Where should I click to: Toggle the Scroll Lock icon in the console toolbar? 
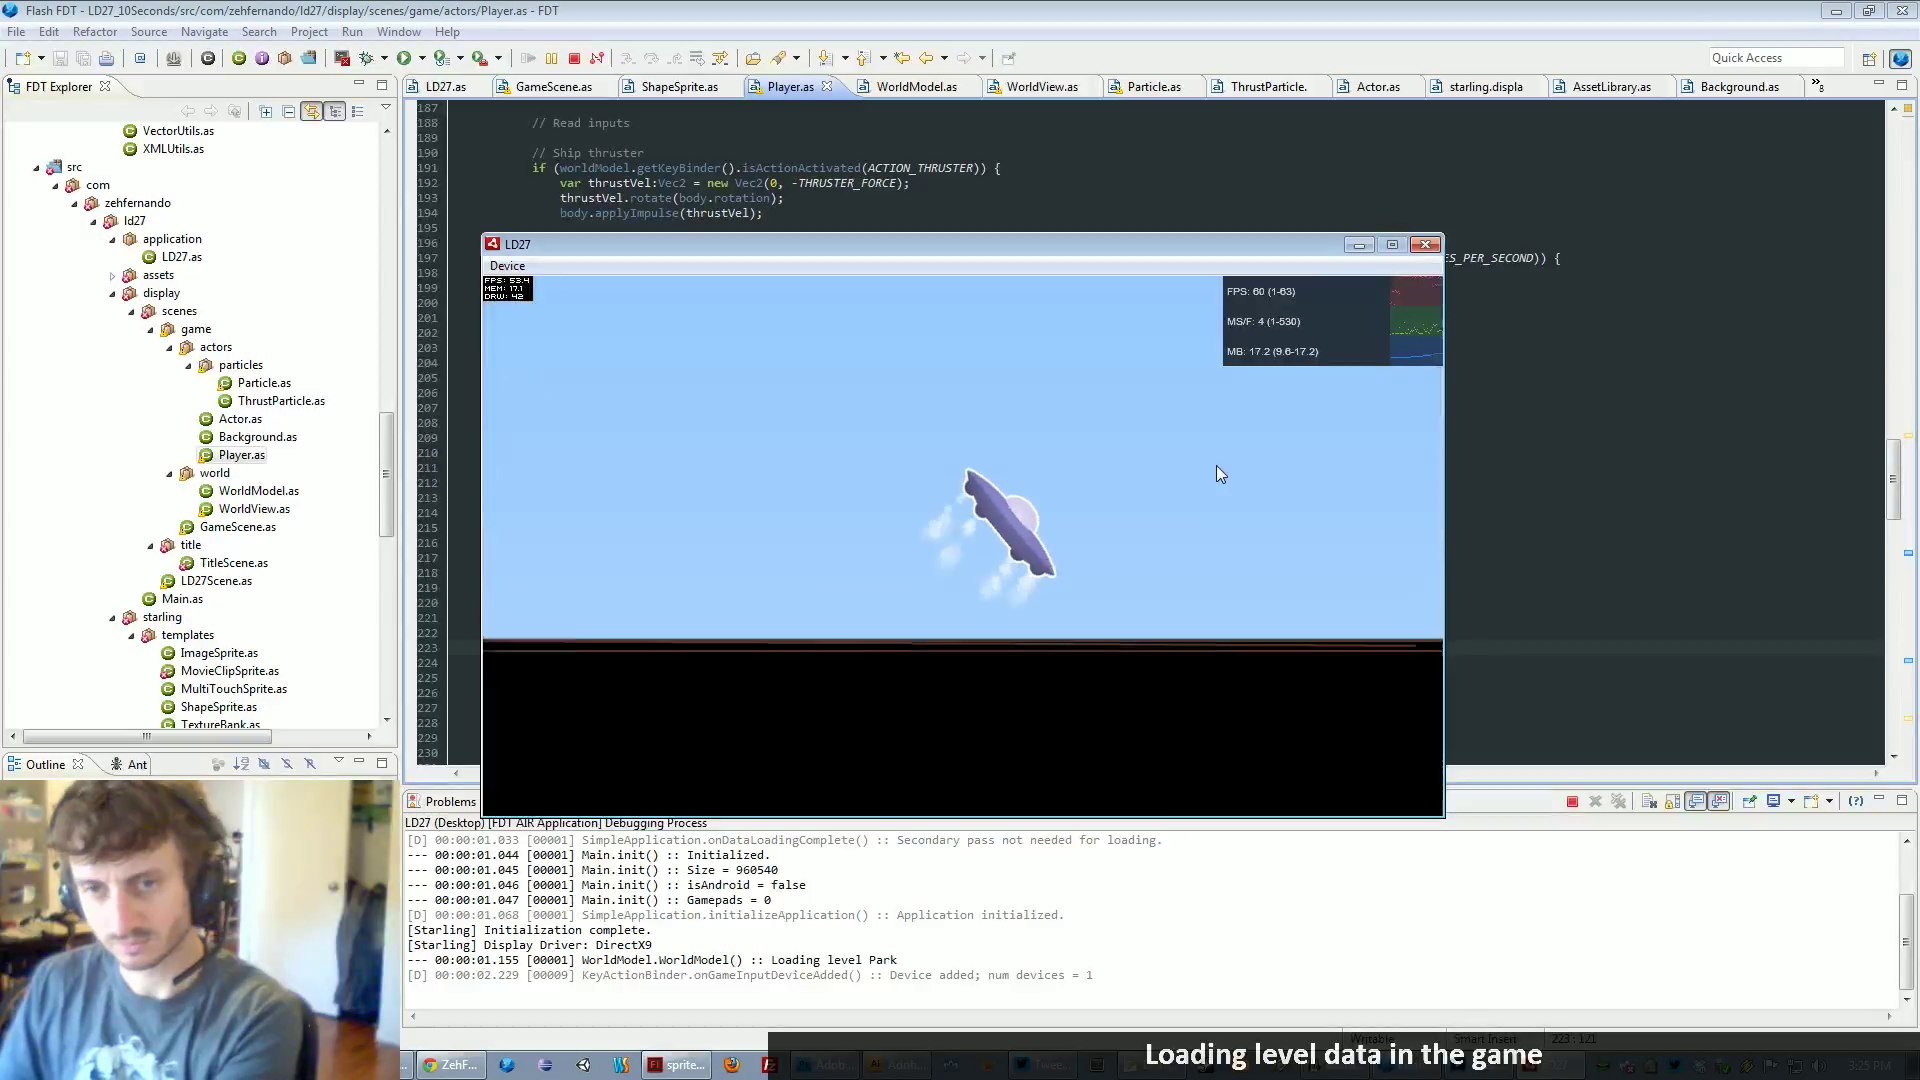(1672, 801)
